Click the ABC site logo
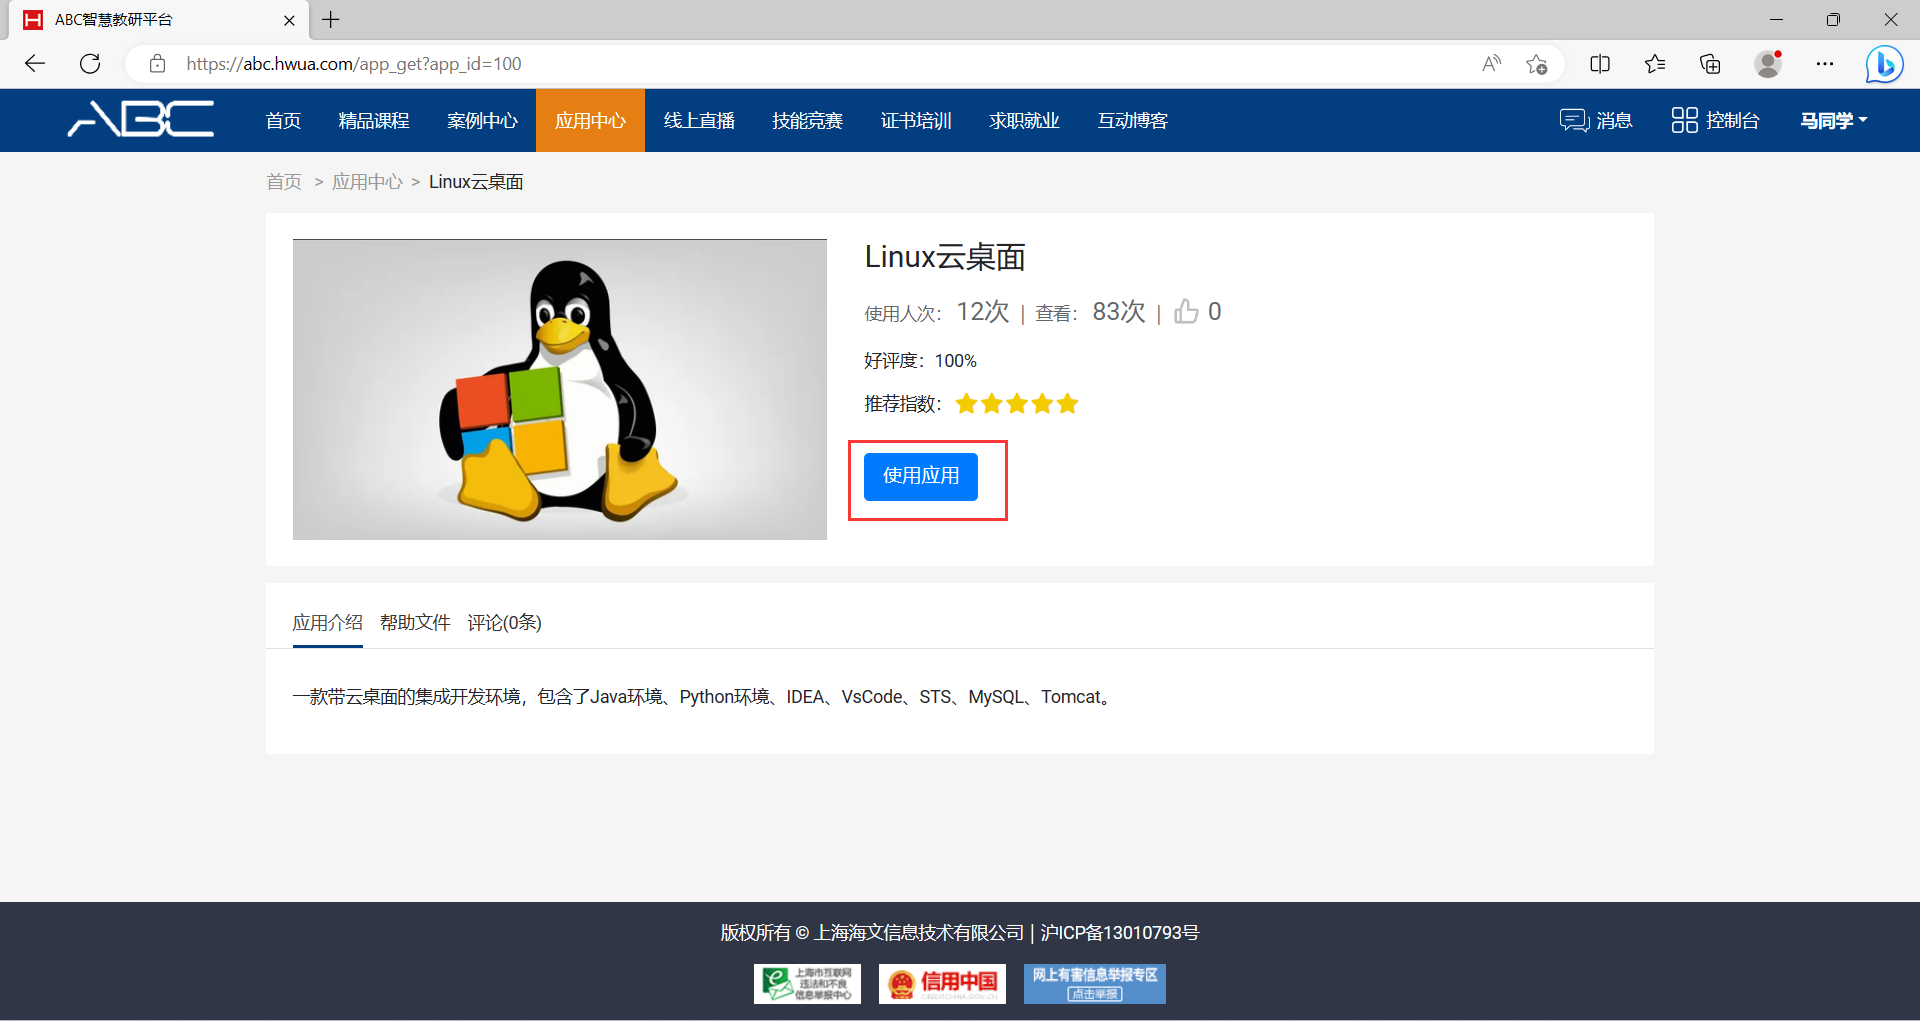The image size is (1920, 1021). 141,119
